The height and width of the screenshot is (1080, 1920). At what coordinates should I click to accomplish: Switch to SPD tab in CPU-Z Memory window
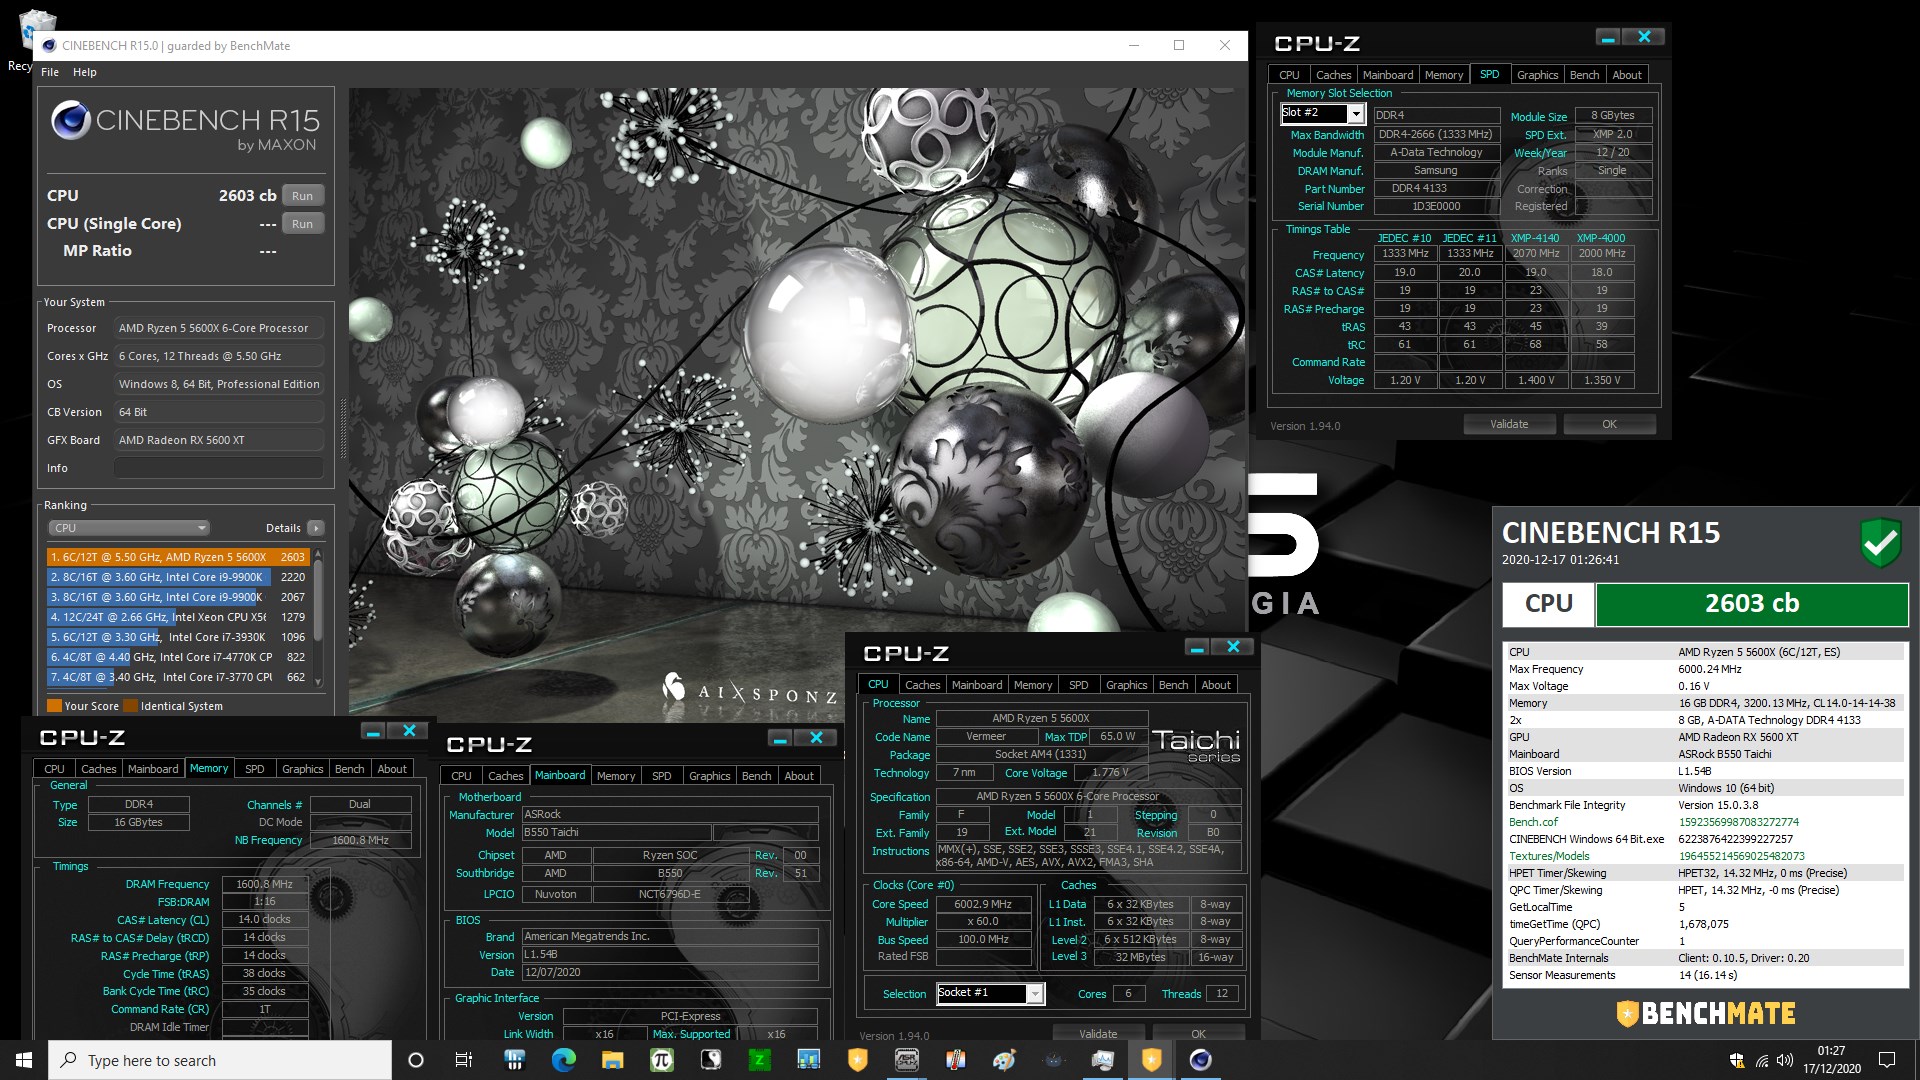pos(255,769)
